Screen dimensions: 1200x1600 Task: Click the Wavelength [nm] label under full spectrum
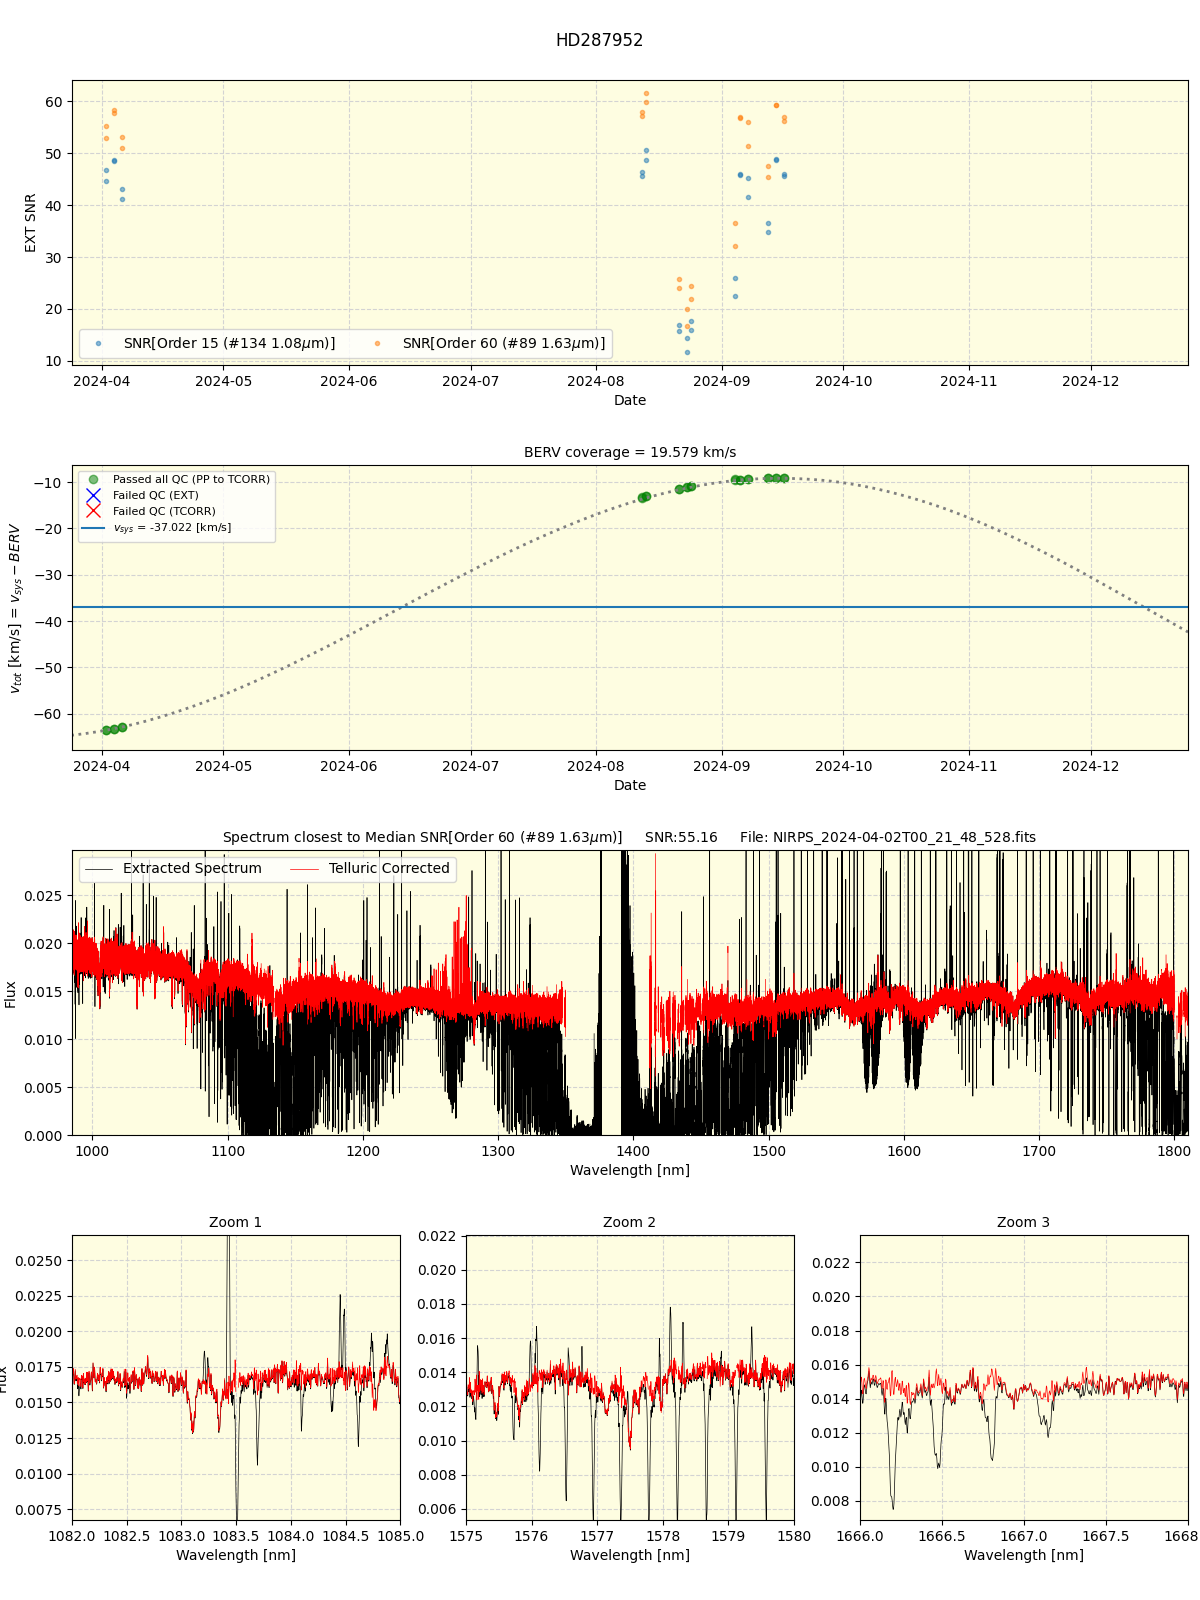pyautogui.click(x=630, y=1170)
